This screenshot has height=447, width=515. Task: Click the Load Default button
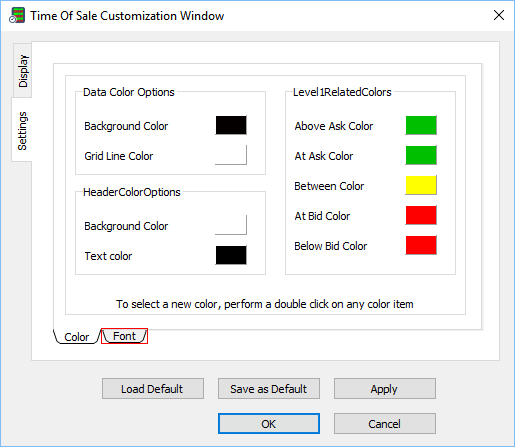point(153,389)
